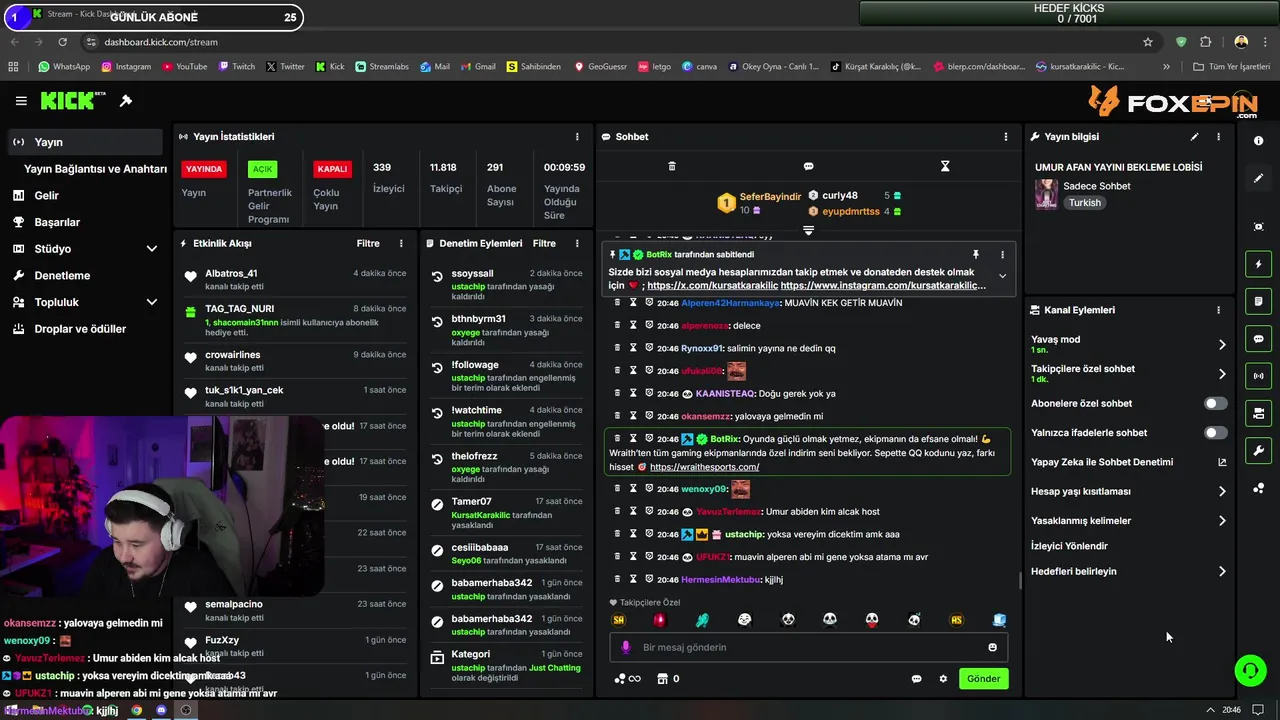The width and height of the screenshot is (1280, 720).
Task: Open Yayın Bağlantısı ve Anahtarı page
Action: click(x=95, y=169)
